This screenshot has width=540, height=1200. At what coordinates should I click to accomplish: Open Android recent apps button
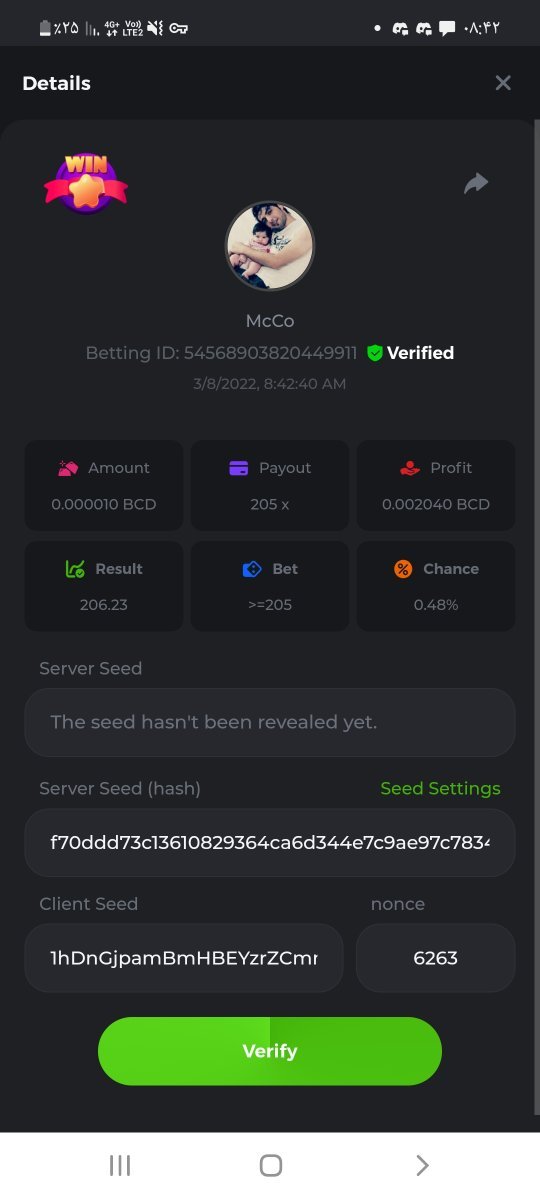coord(120,1165)
